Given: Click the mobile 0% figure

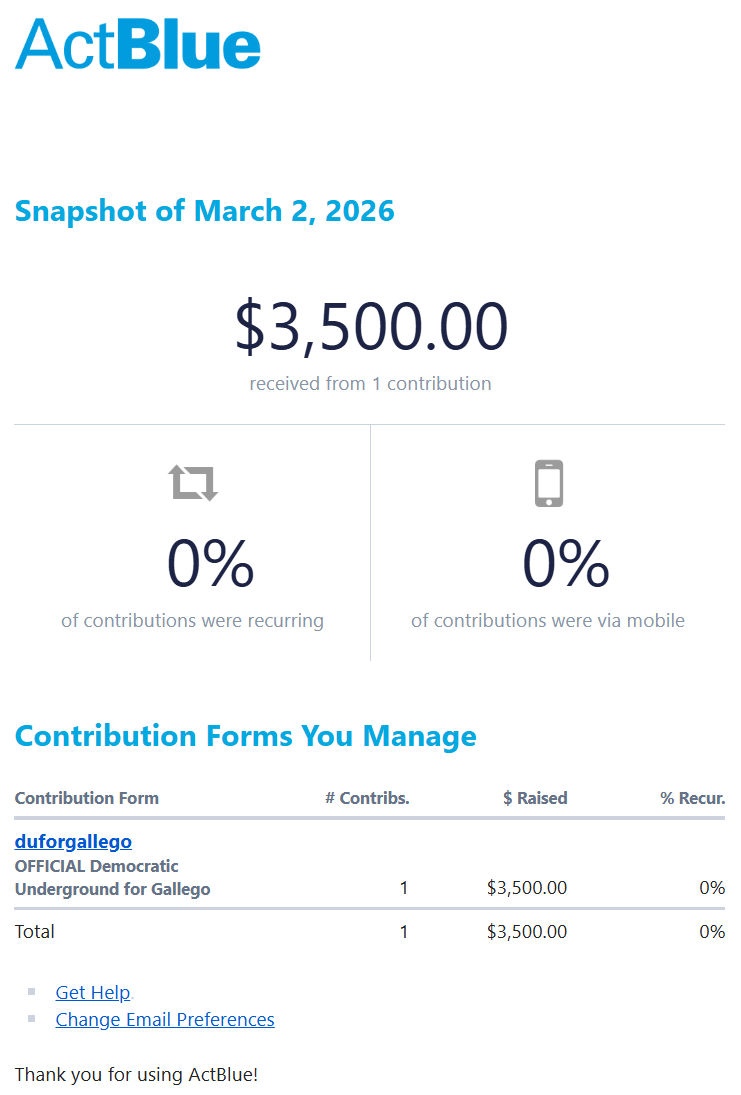Looking at the screenshot, I should 566,563.
